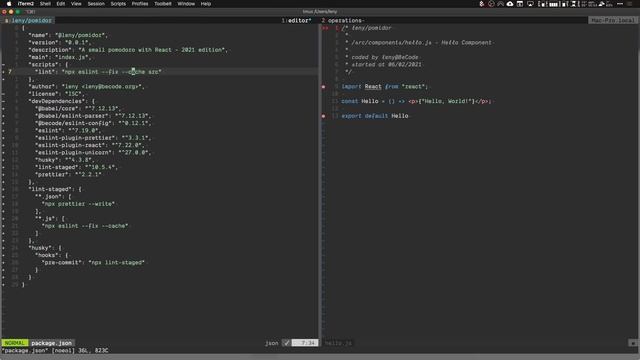Viewport: 640px width, 360px height.
Task: Click the "eslint-plugin-react" dependency line
Action: point(89,145)
